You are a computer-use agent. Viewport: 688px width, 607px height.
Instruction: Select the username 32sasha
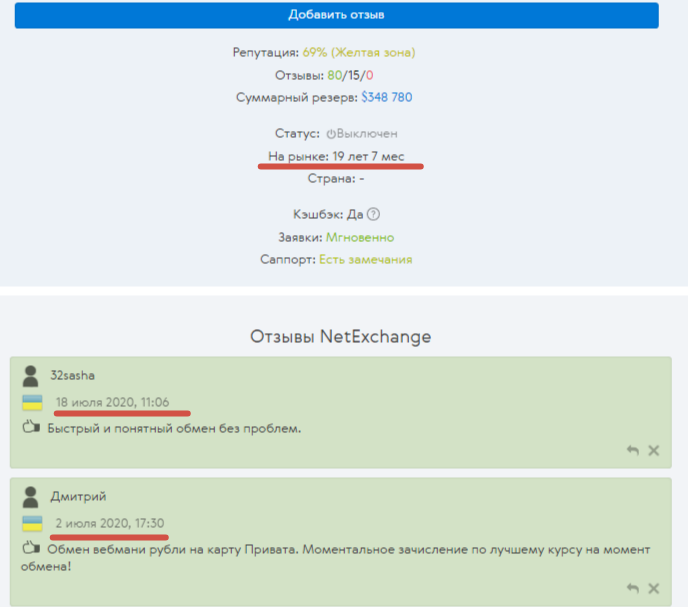[72, 376]
